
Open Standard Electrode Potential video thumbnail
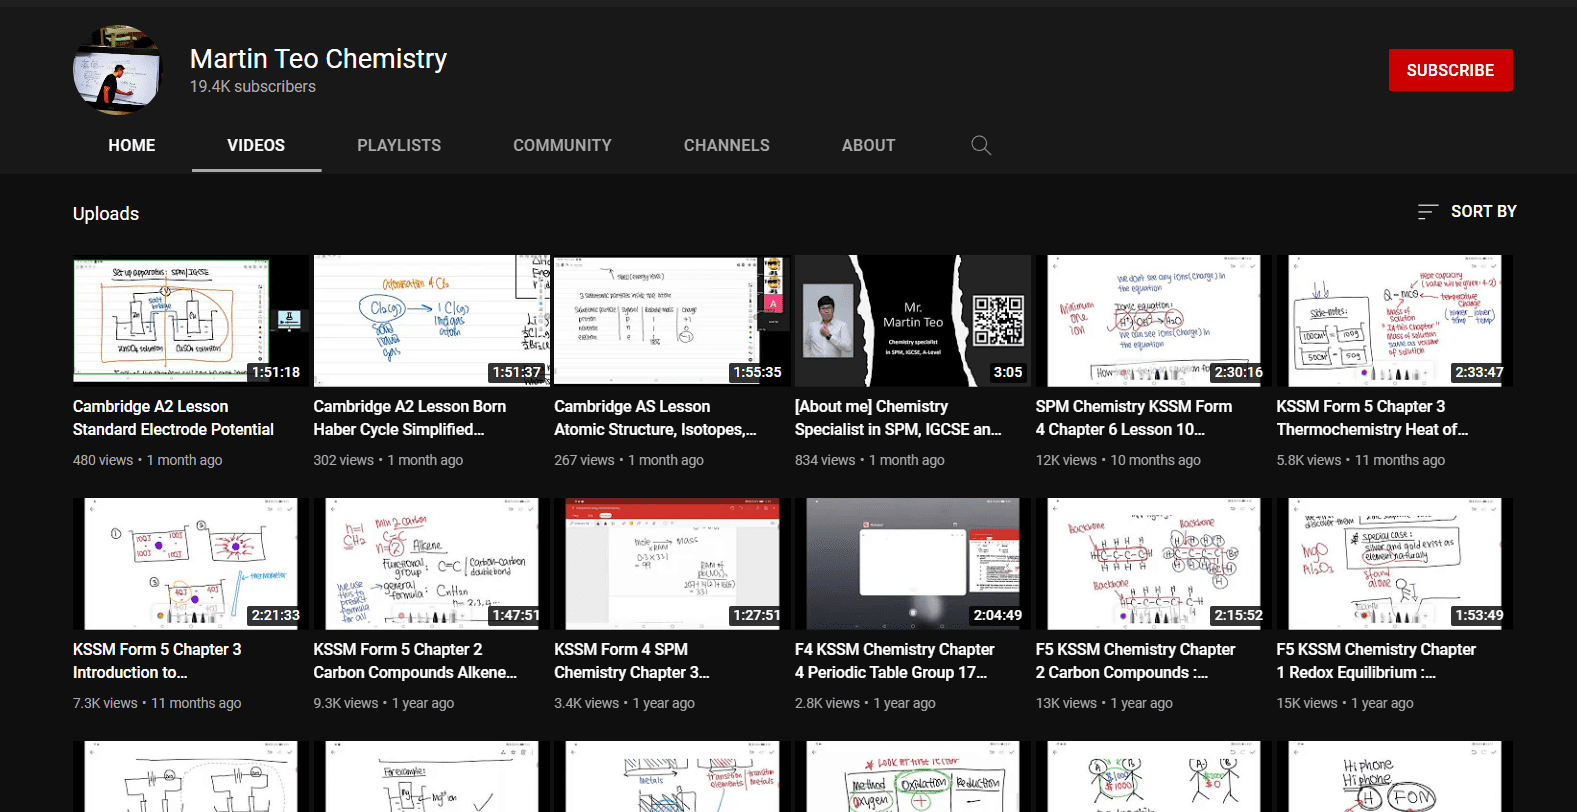pyautogui.click(x=191, y=321)
